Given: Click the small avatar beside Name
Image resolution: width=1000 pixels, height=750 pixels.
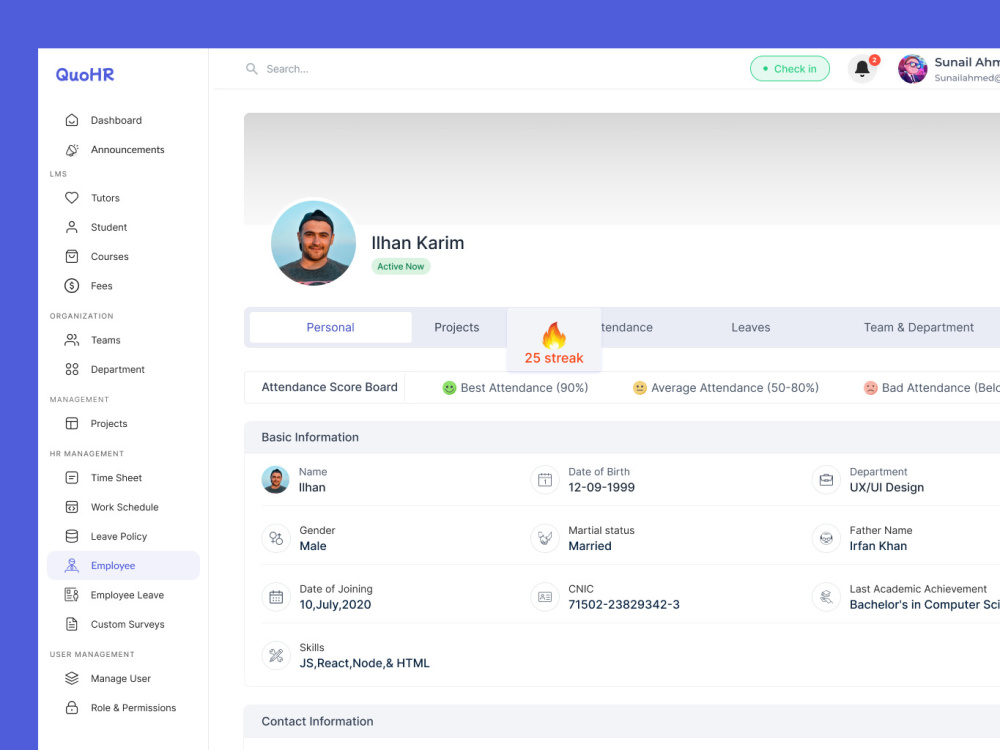Looking at the screenshot, I should pos(276,480).
